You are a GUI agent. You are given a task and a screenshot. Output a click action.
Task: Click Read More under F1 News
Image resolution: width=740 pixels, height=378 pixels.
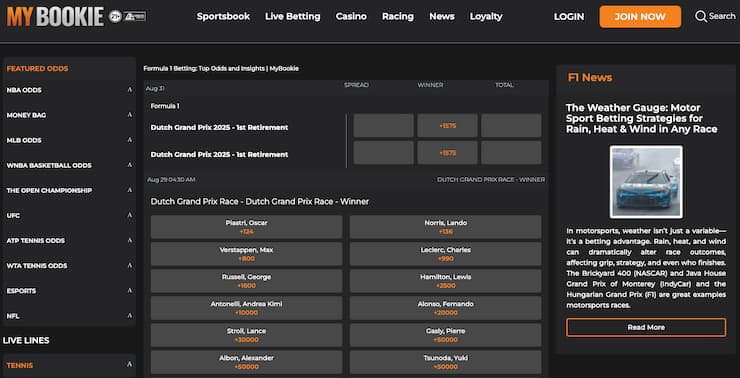tap(646, 327)
